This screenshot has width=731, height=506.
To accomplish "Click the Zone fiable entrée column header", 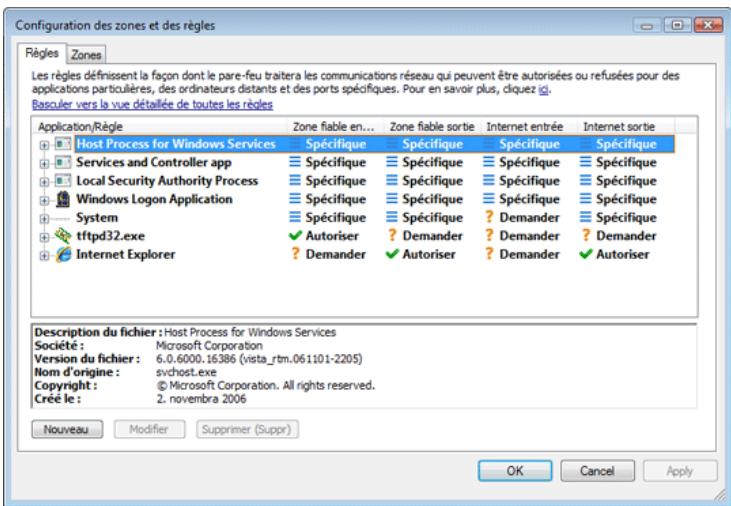I will click(336, 126).
